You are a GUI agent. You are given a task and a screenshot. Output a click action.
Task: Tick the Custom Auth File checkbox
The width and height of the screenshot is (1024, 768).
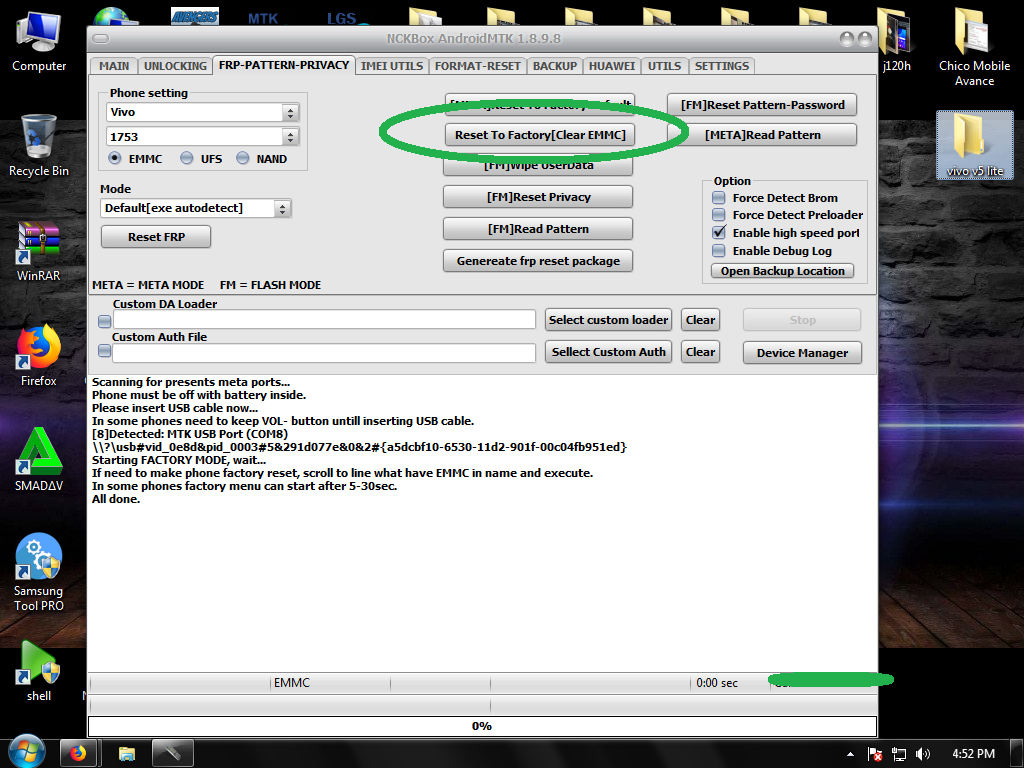point(104,351)
